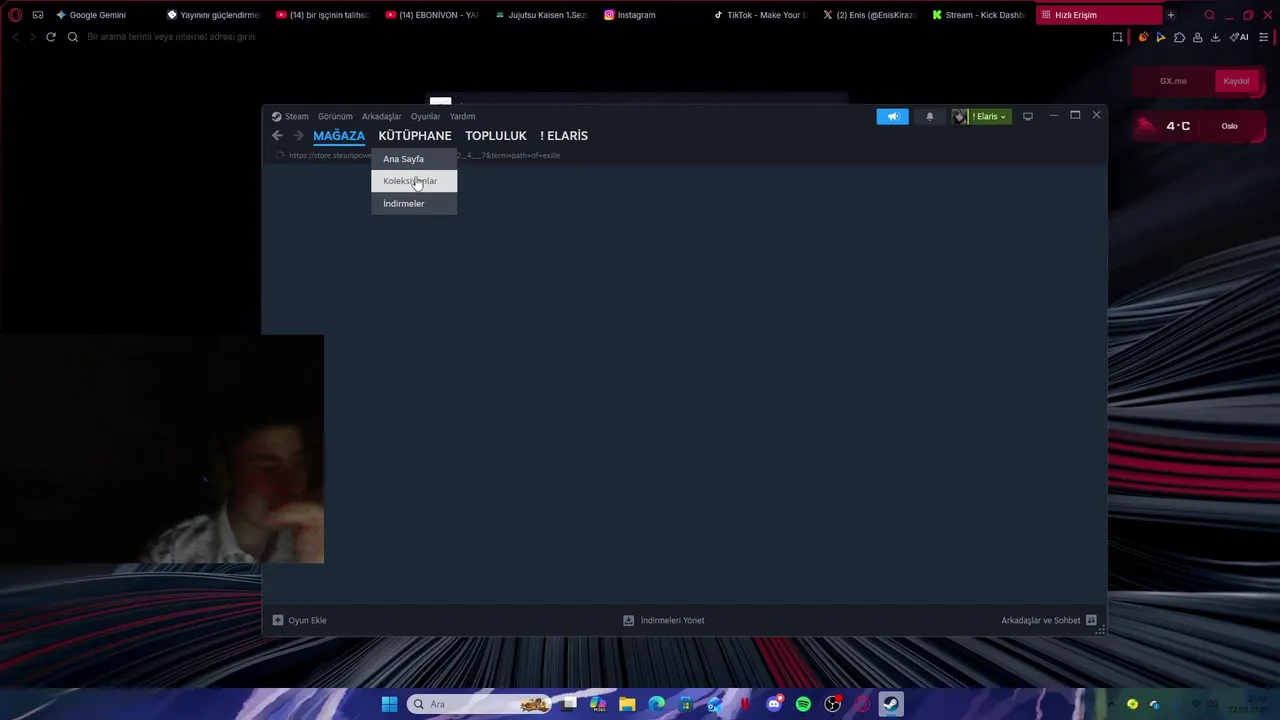Open browser downloads arrow icon

click(1215, 37)
